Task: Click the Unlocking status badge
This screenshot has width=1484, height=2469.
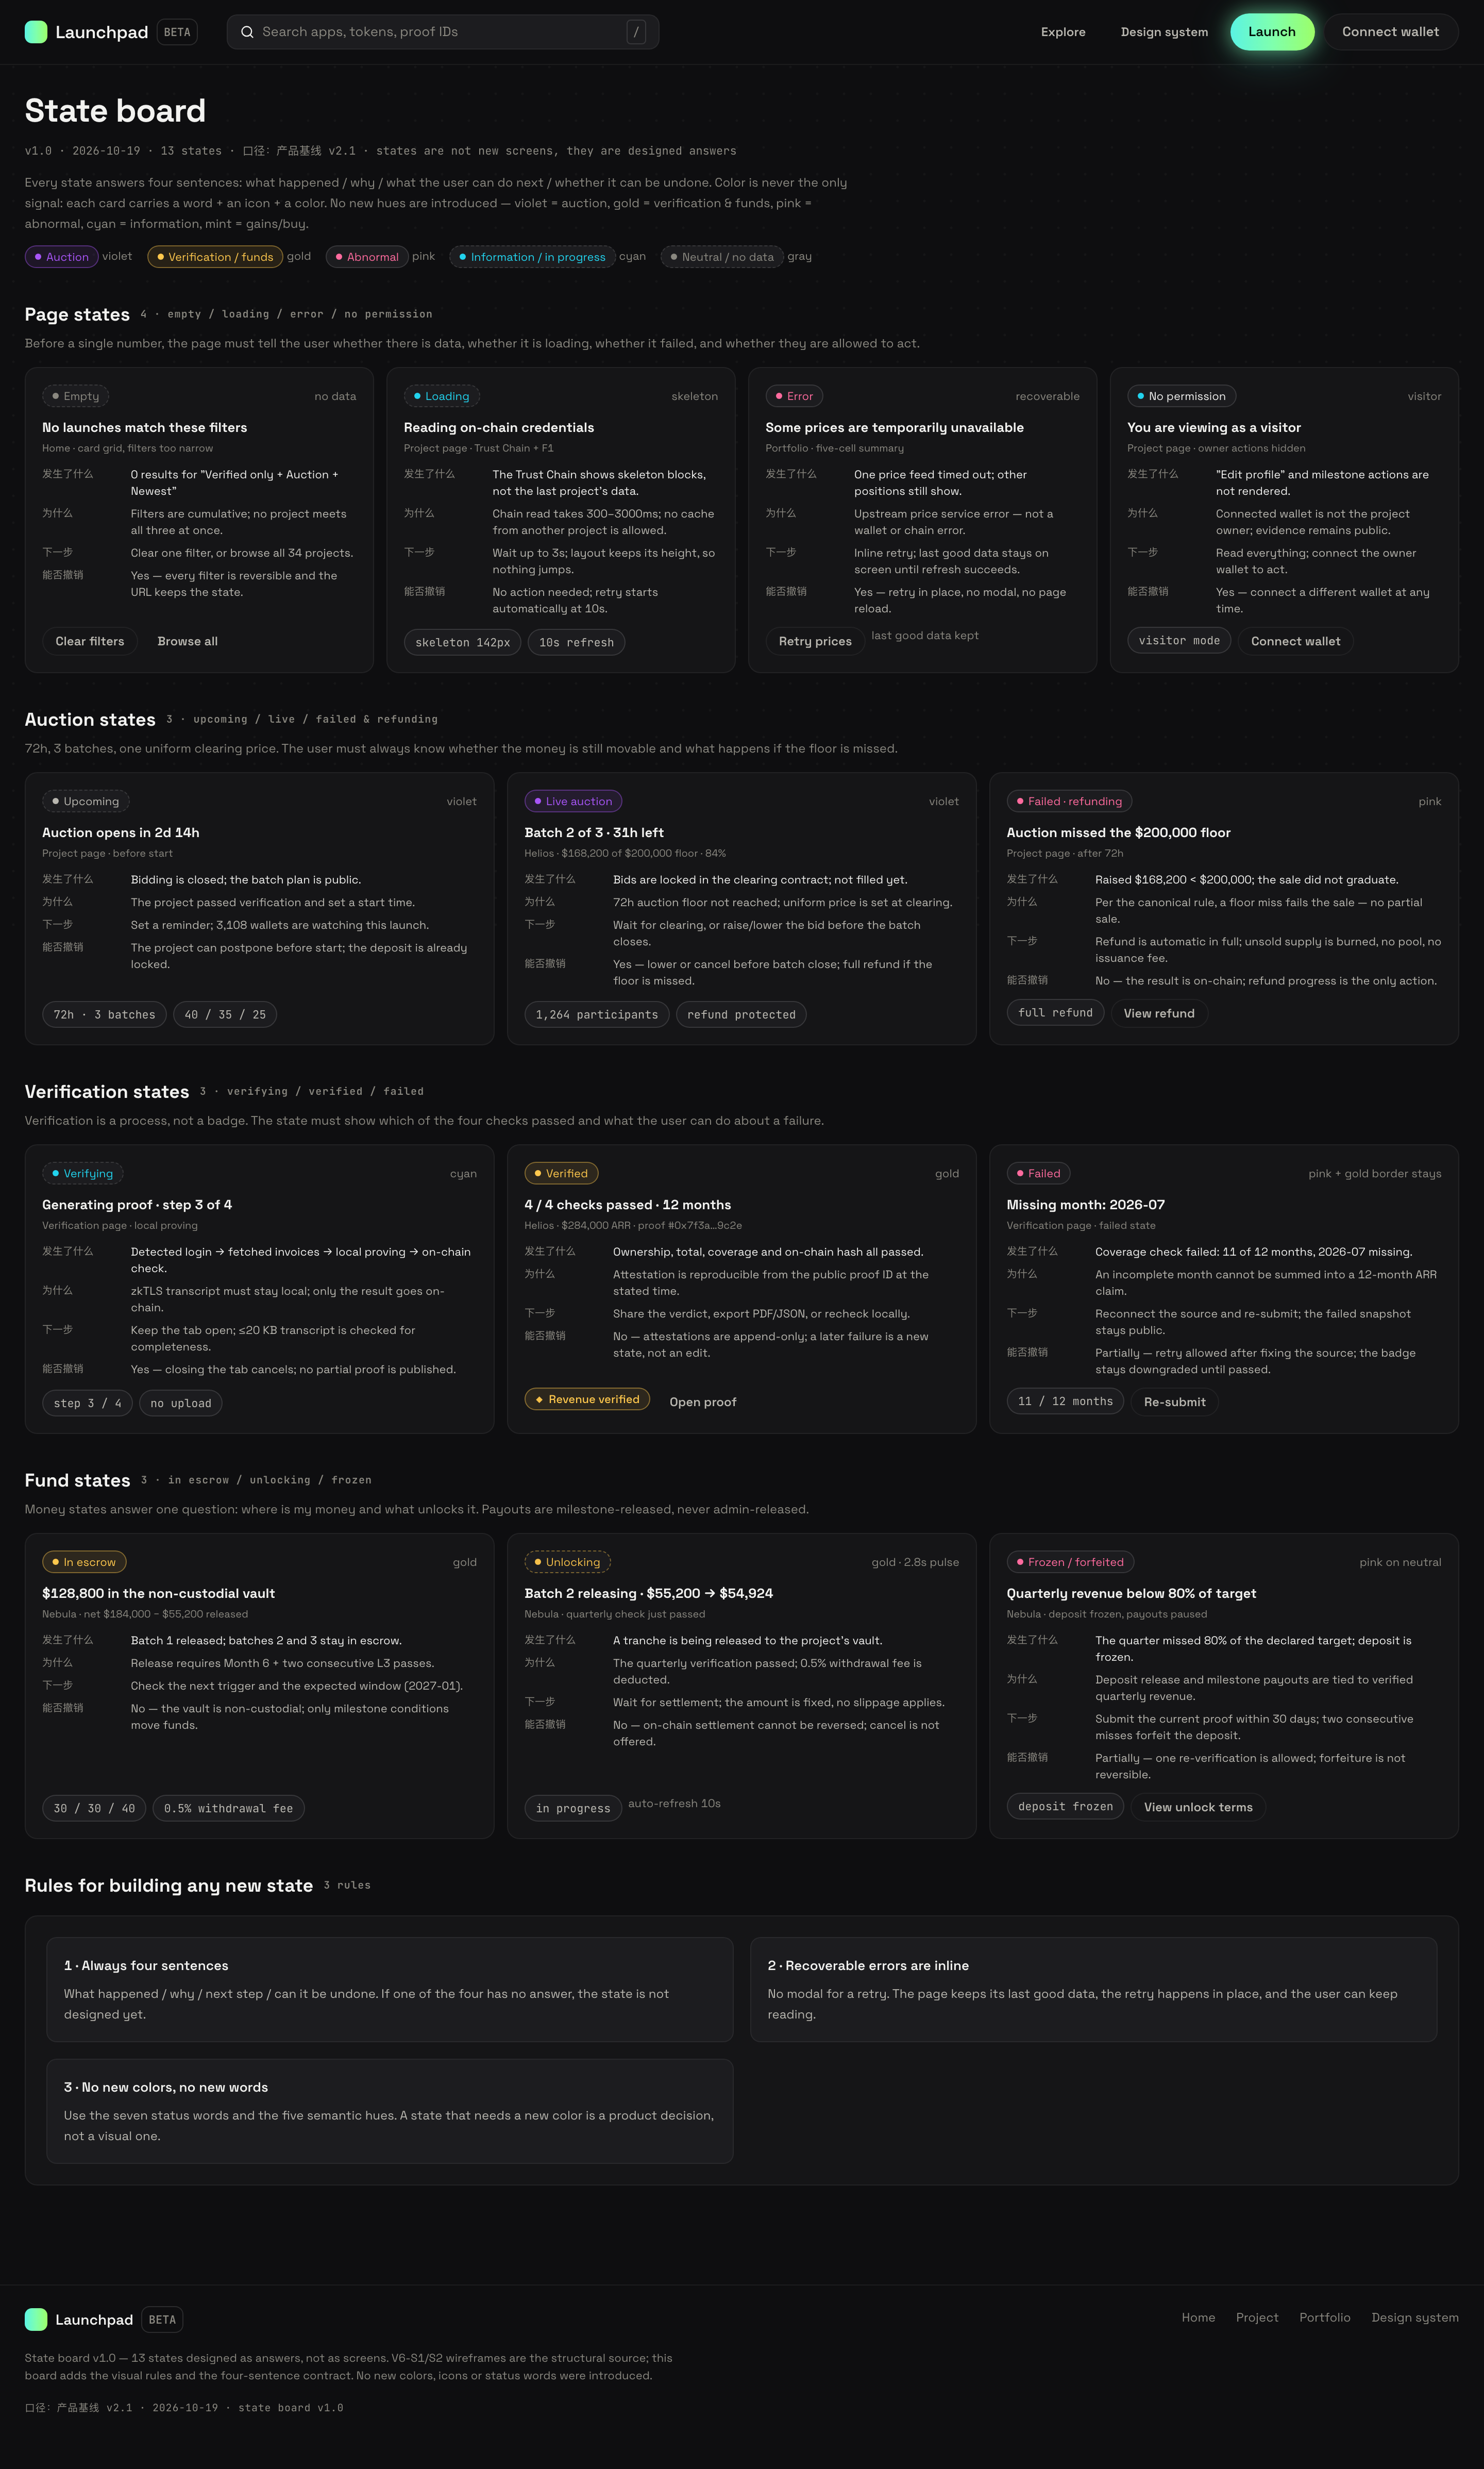Action: pyautogui.click(x=567, y=1562)
